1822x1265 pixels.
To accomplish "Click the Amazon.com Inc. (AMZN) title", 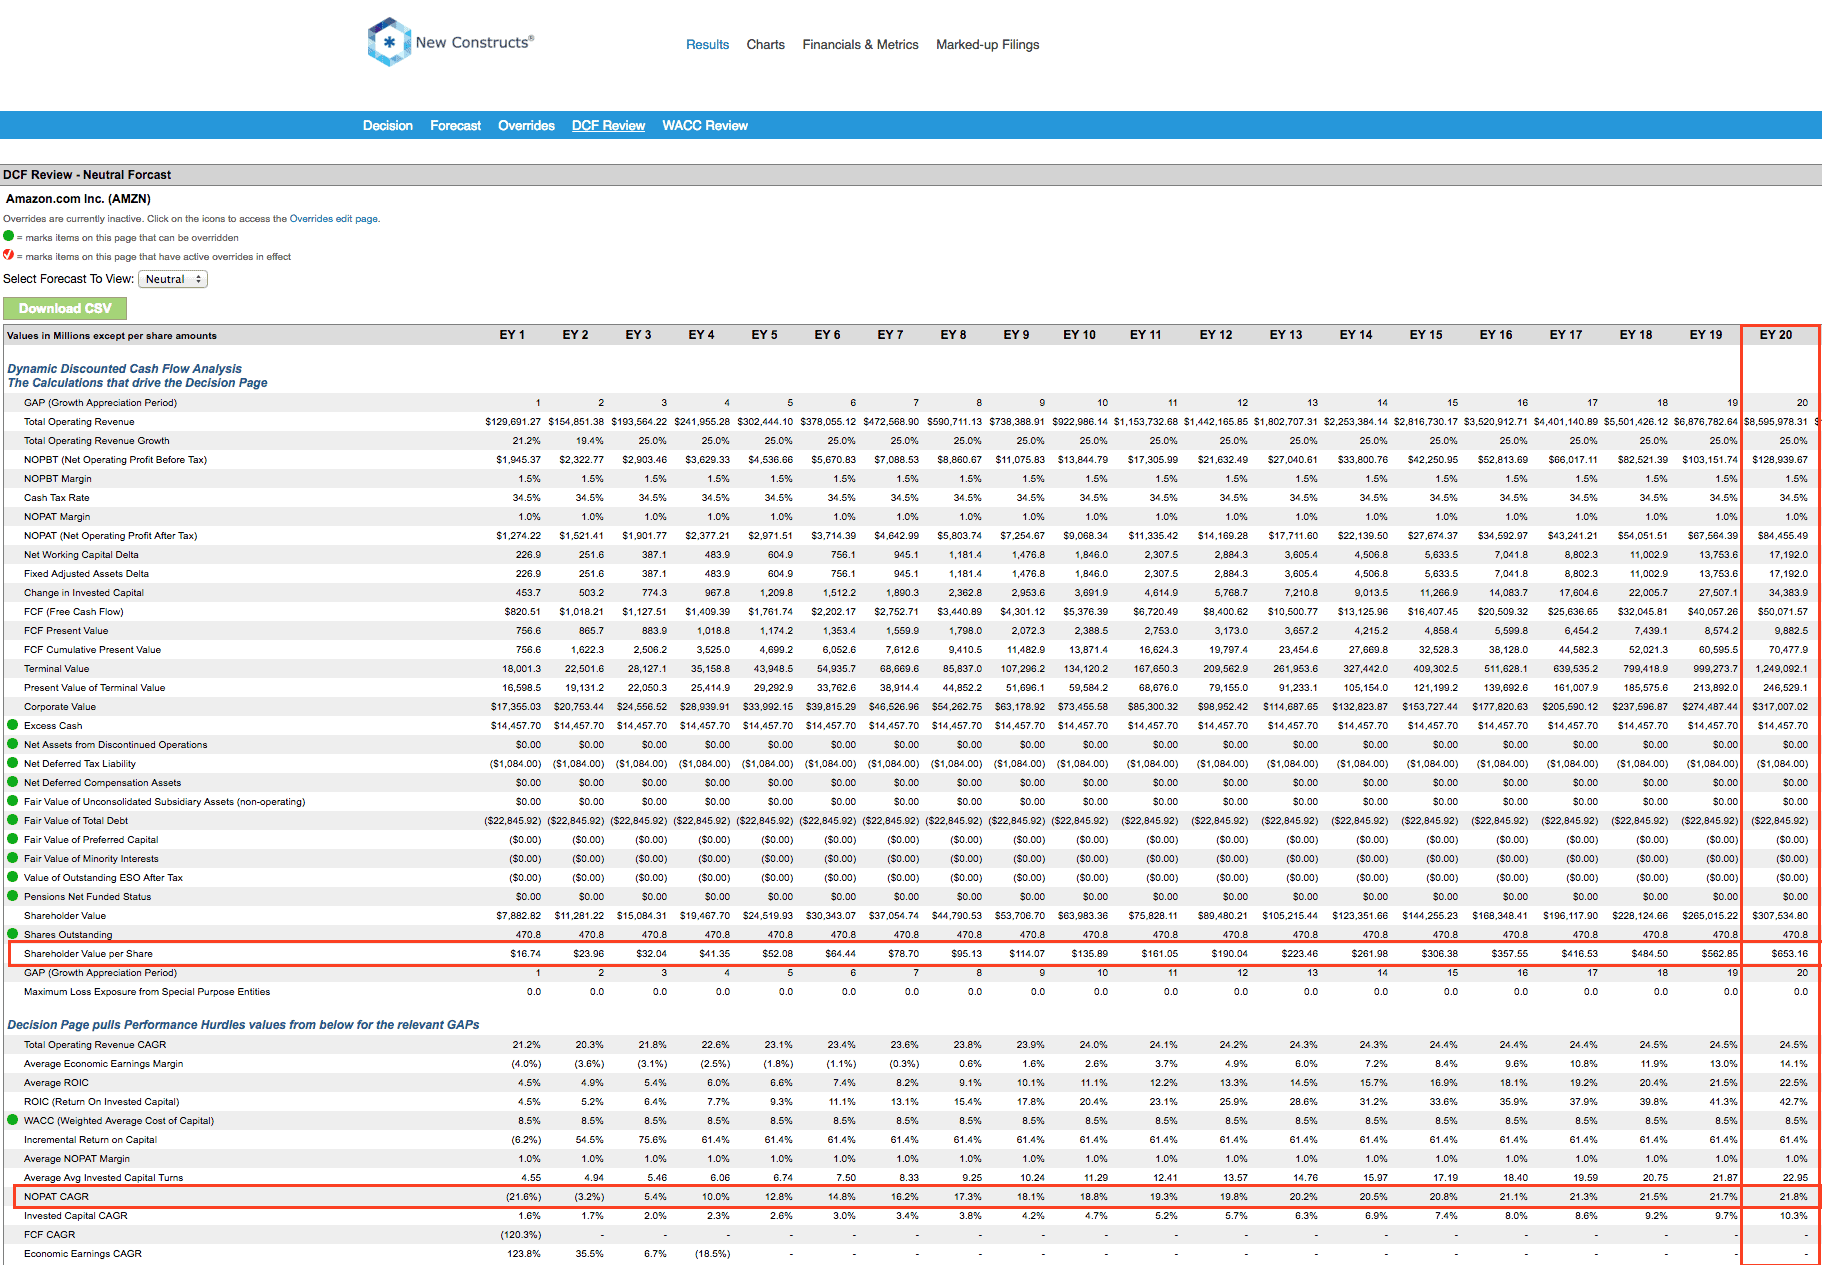I will (x=78, y=199).
